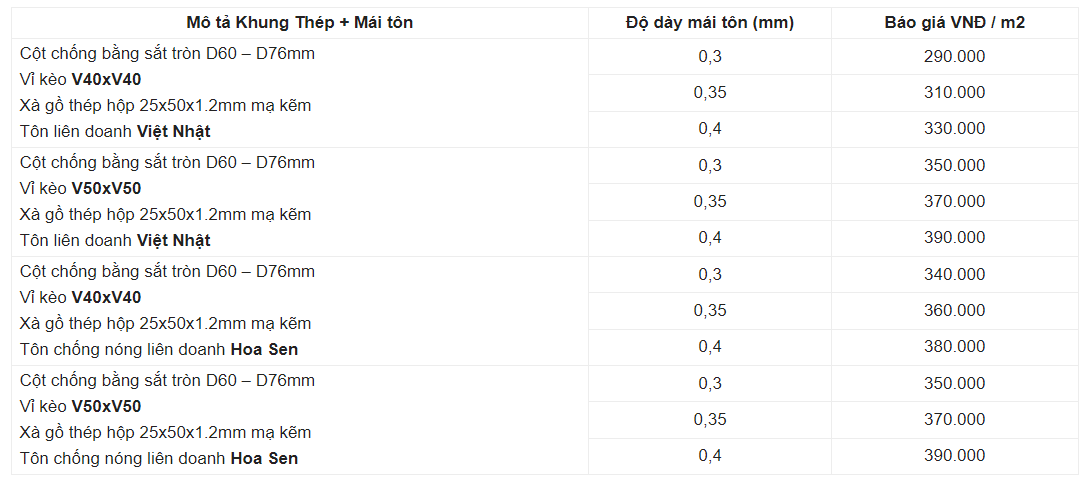
Task: Click 'Tôn chống nóng liên doanh Hoa Sen' in third group
Action: [x=159, y=349]
